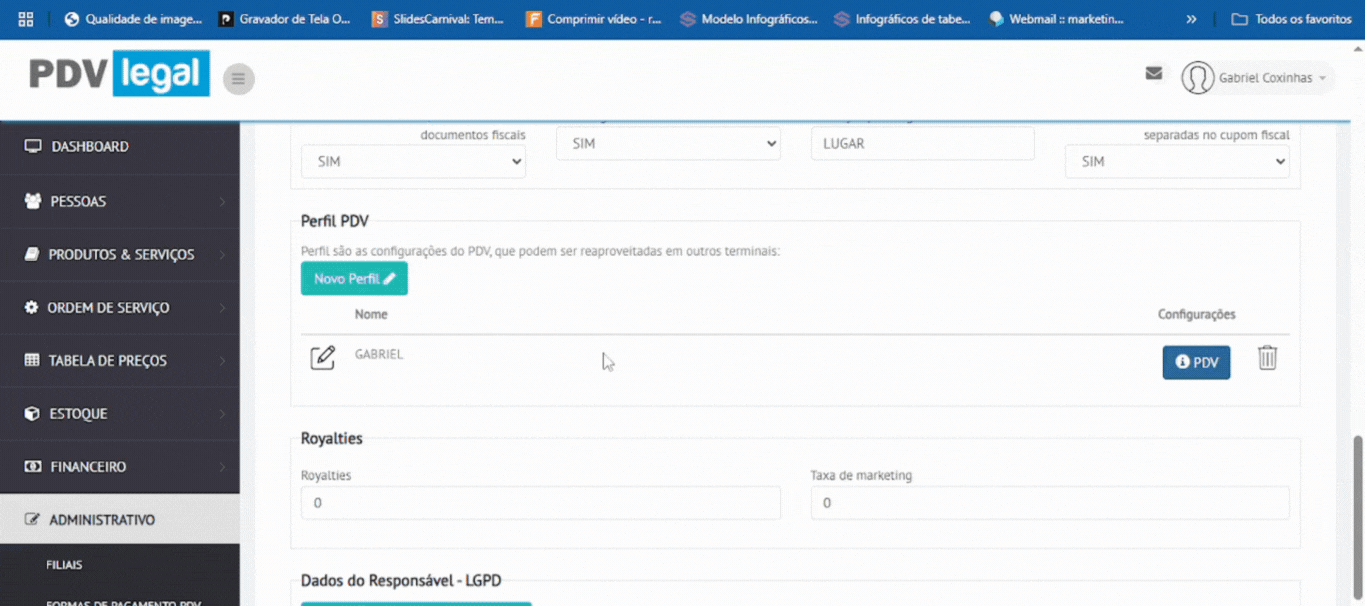Open the mail envelope icon
Viewport: 1365px width, 606px height.
pyautogui.click(x=1153, y=73)
